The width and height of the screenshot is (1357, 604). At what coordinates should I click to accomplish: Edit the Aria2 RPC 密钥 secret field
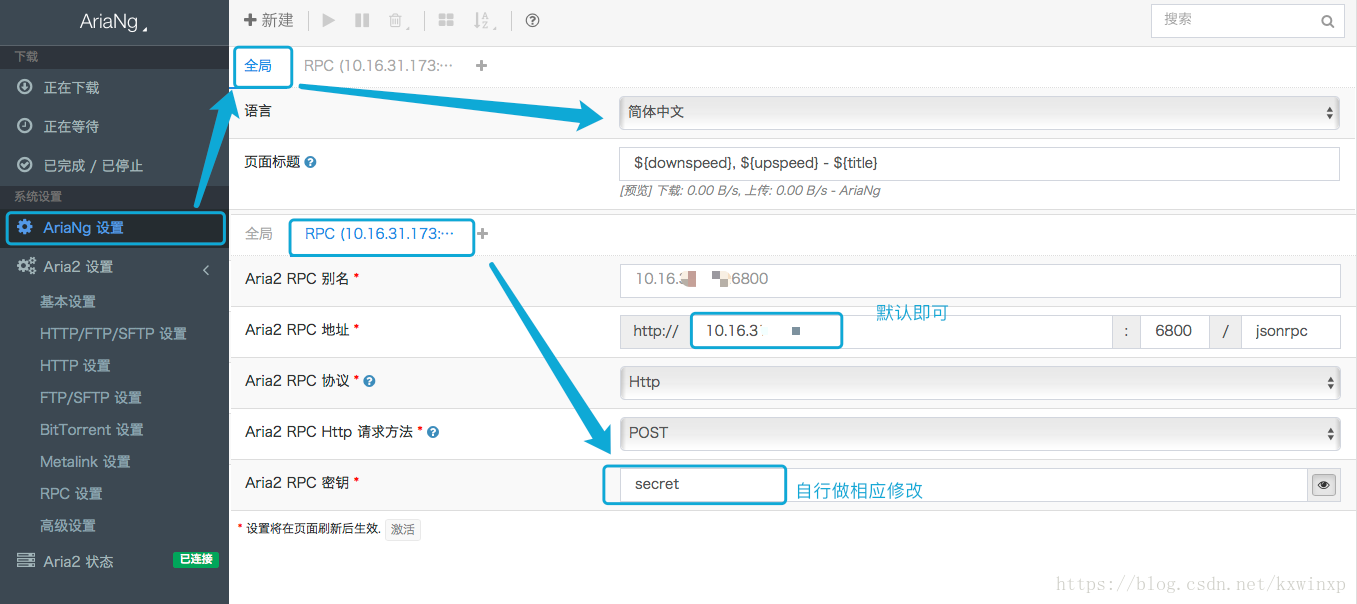pyautogui.click(x=964, y=484)
